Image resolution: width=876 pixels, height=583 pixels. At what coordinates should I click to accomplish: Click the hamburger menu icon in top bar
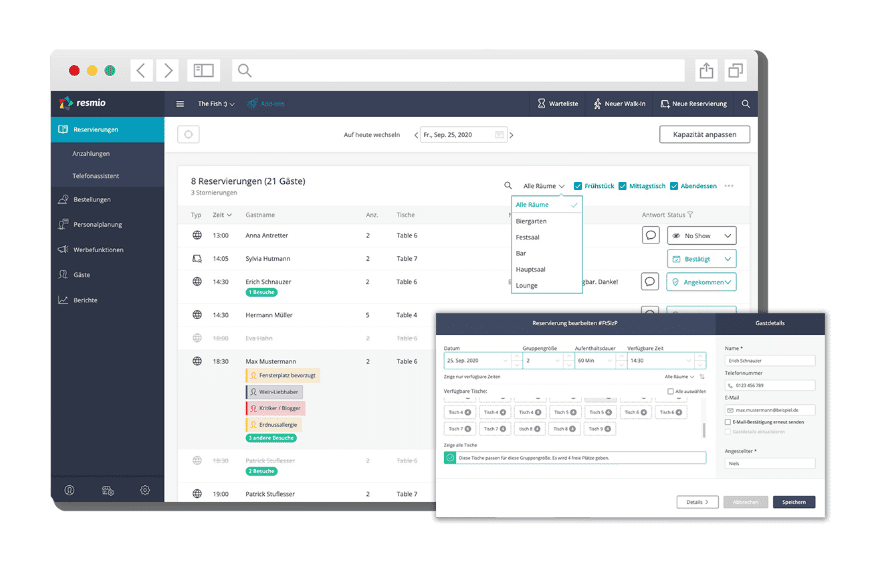tap(180, 104)
